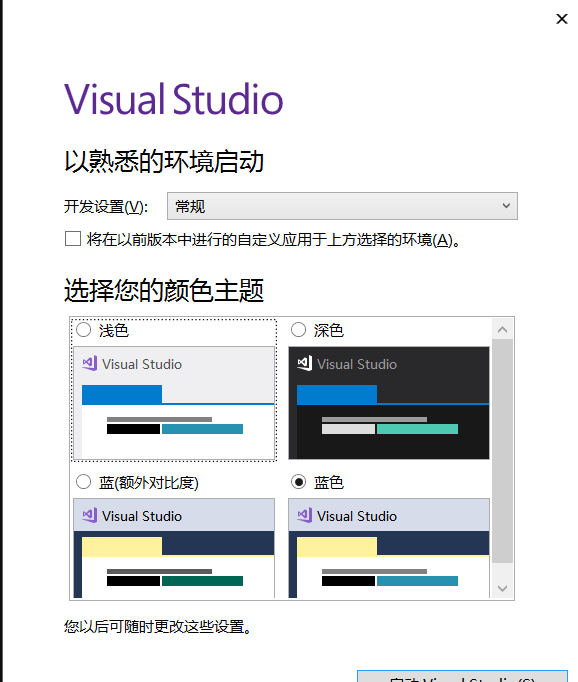Click the theme list scroll-down arrow
The width and height of the screenshot is (578, 682).
click(503, 588)
